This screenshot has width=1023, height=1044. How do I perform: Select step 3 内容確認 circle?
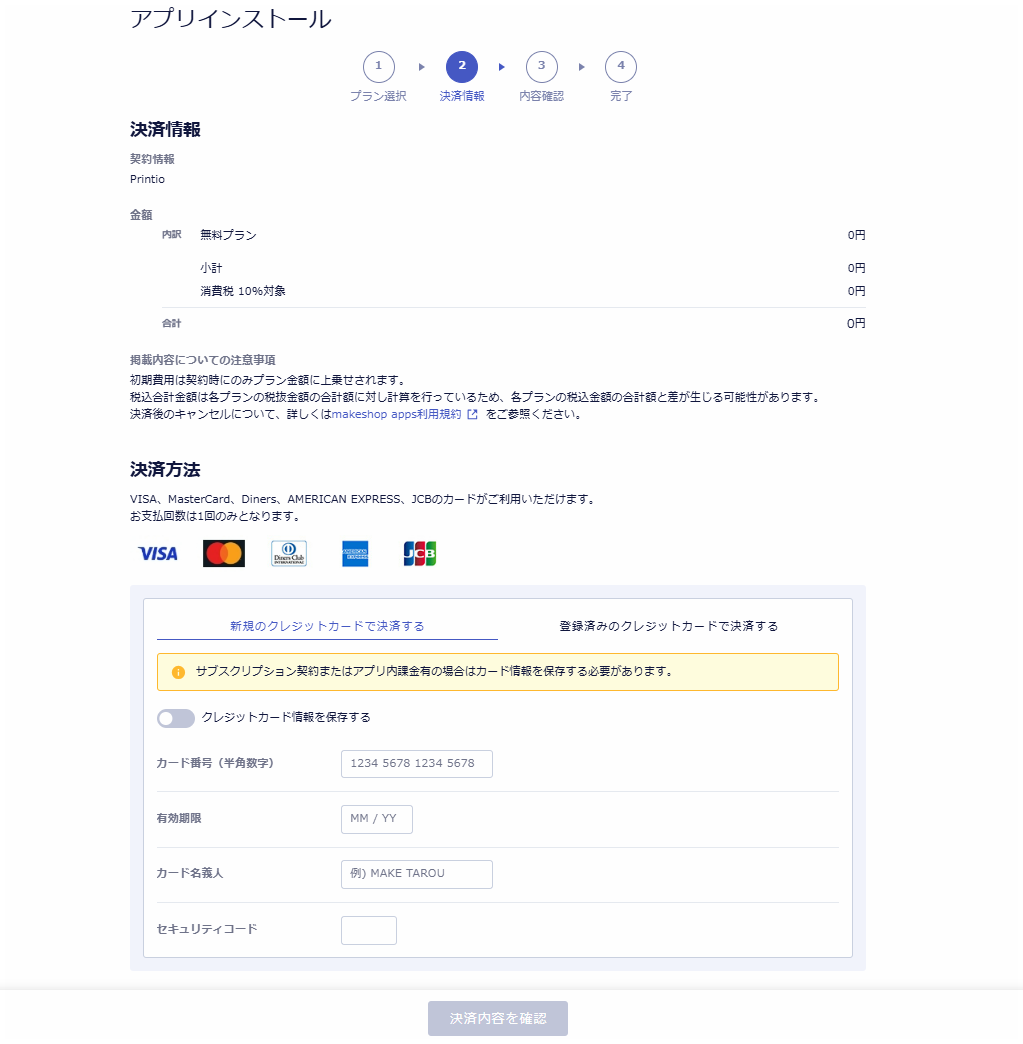tap(541, 67)
